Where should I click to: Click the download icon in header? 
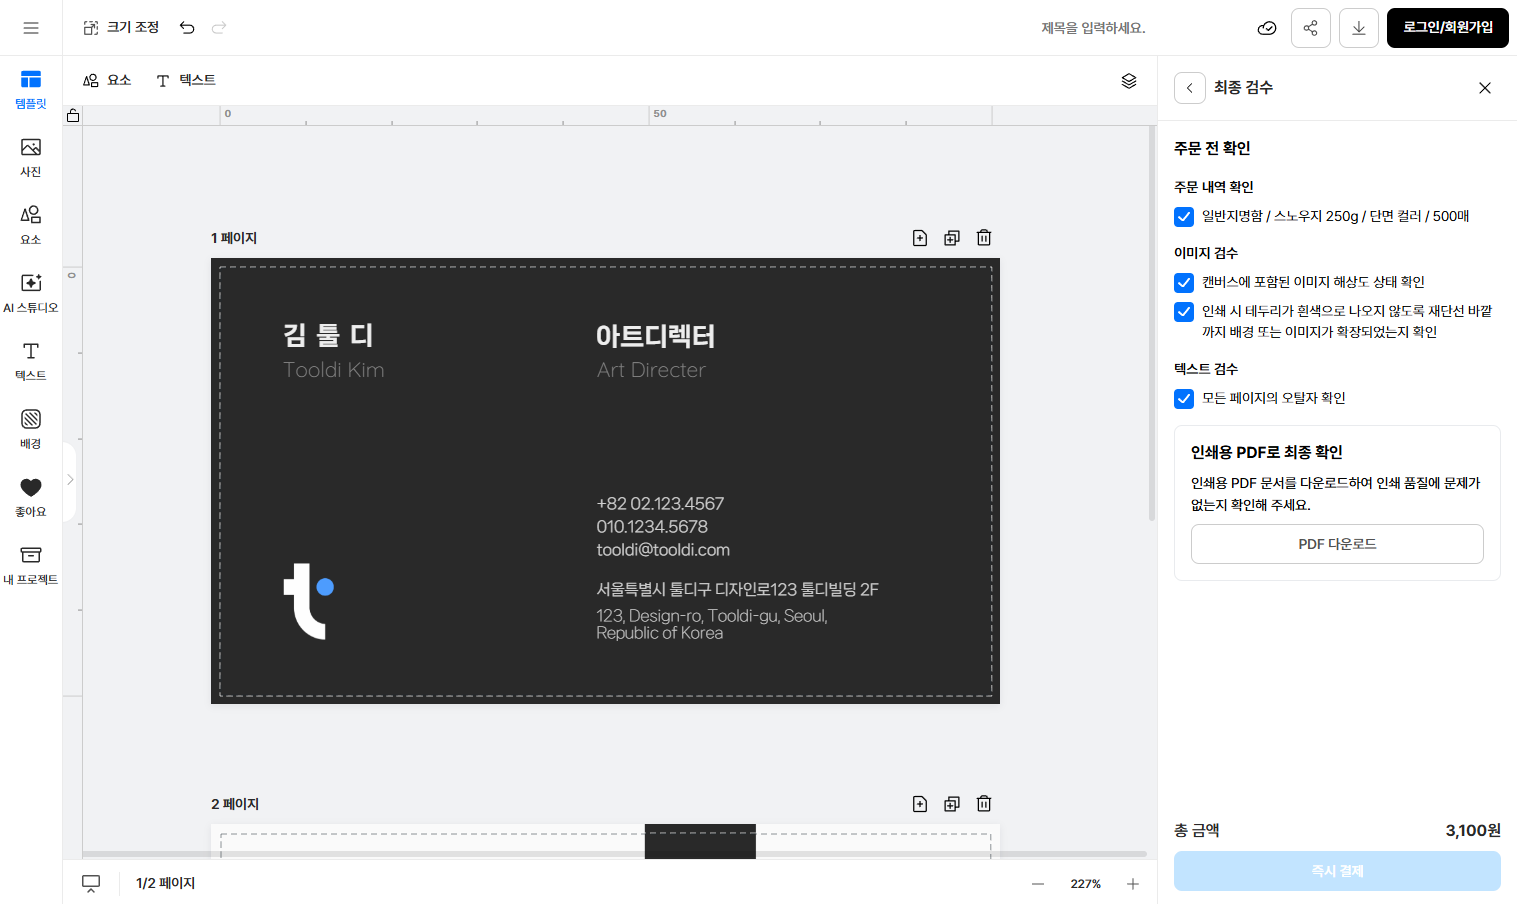pos(1358,28)
